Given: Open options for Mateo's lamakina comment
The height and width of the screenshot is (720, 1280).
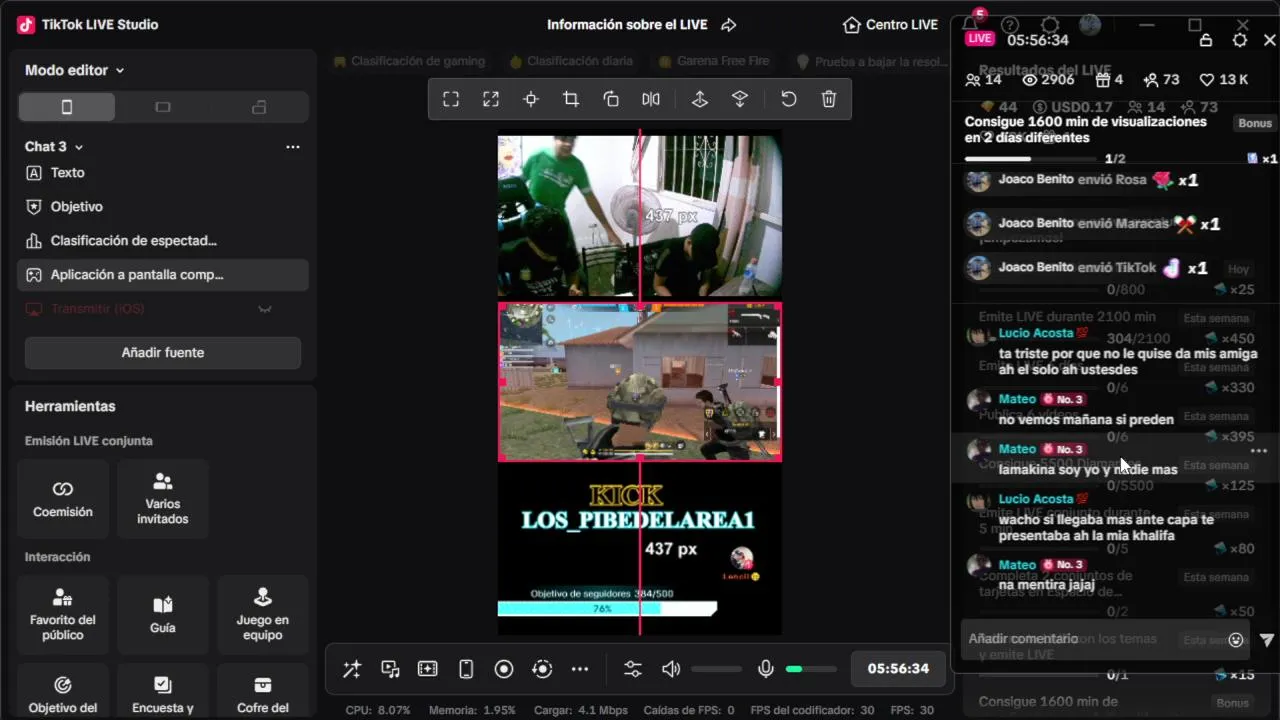Looking at the screenshot, I should (x=1259, y=451).
